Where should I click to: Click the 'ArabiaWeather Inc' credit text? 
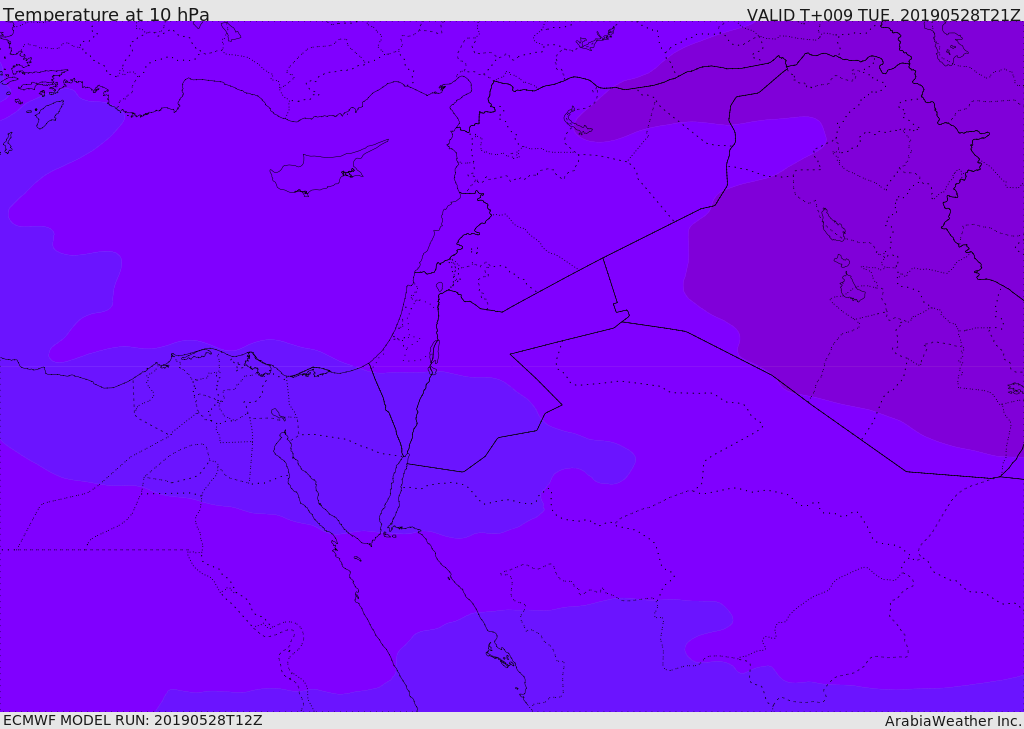[953, 721]
